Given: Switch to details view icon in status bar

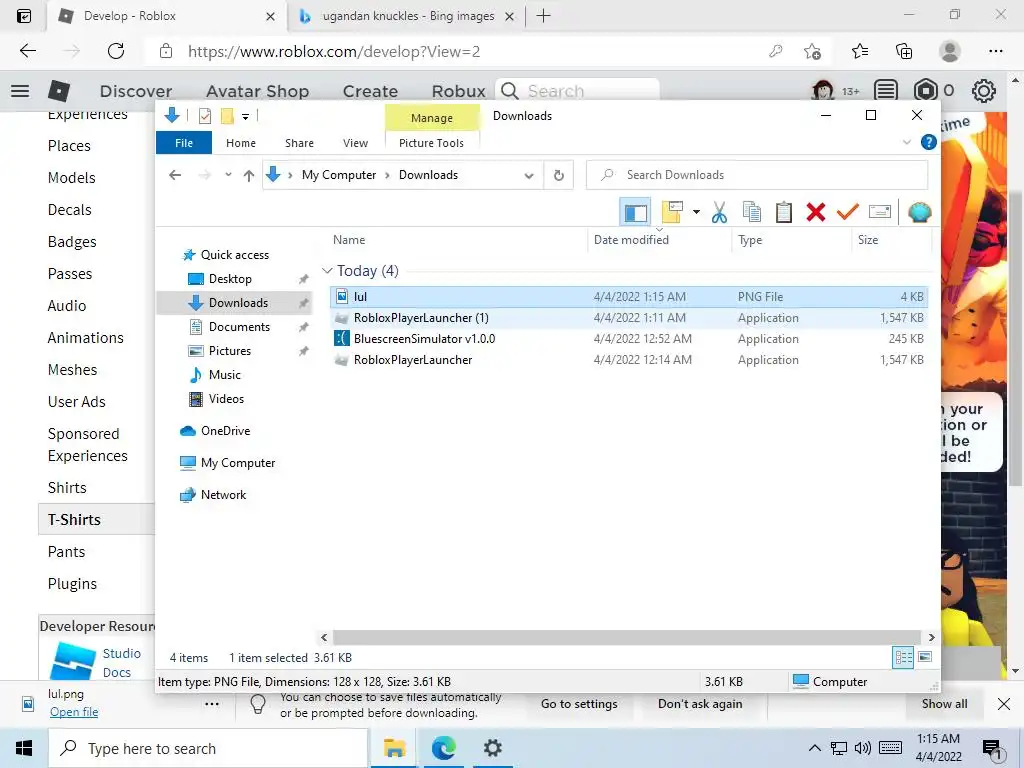Looking at the screenshot, I should click(903, 658).
